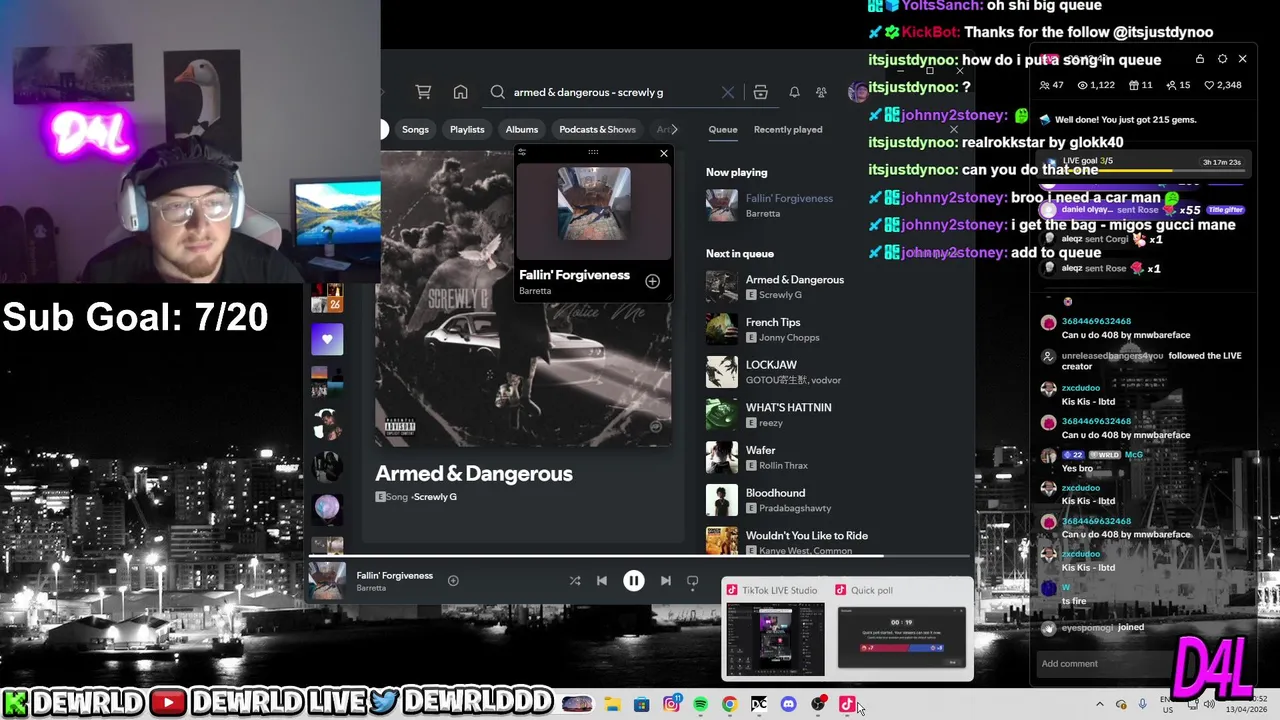Image resolution: width=1280 pixels, height=720 pixels.
Task: Open the Spotify shopping cart icon
Action: 424,92
